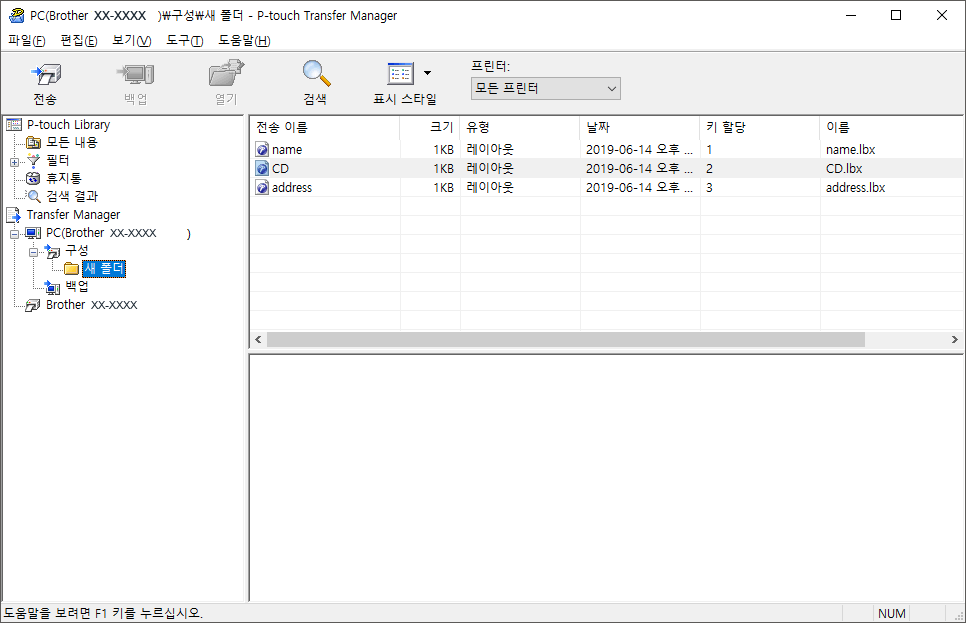Select 검색 결과 in the tree

click(72, 196)
